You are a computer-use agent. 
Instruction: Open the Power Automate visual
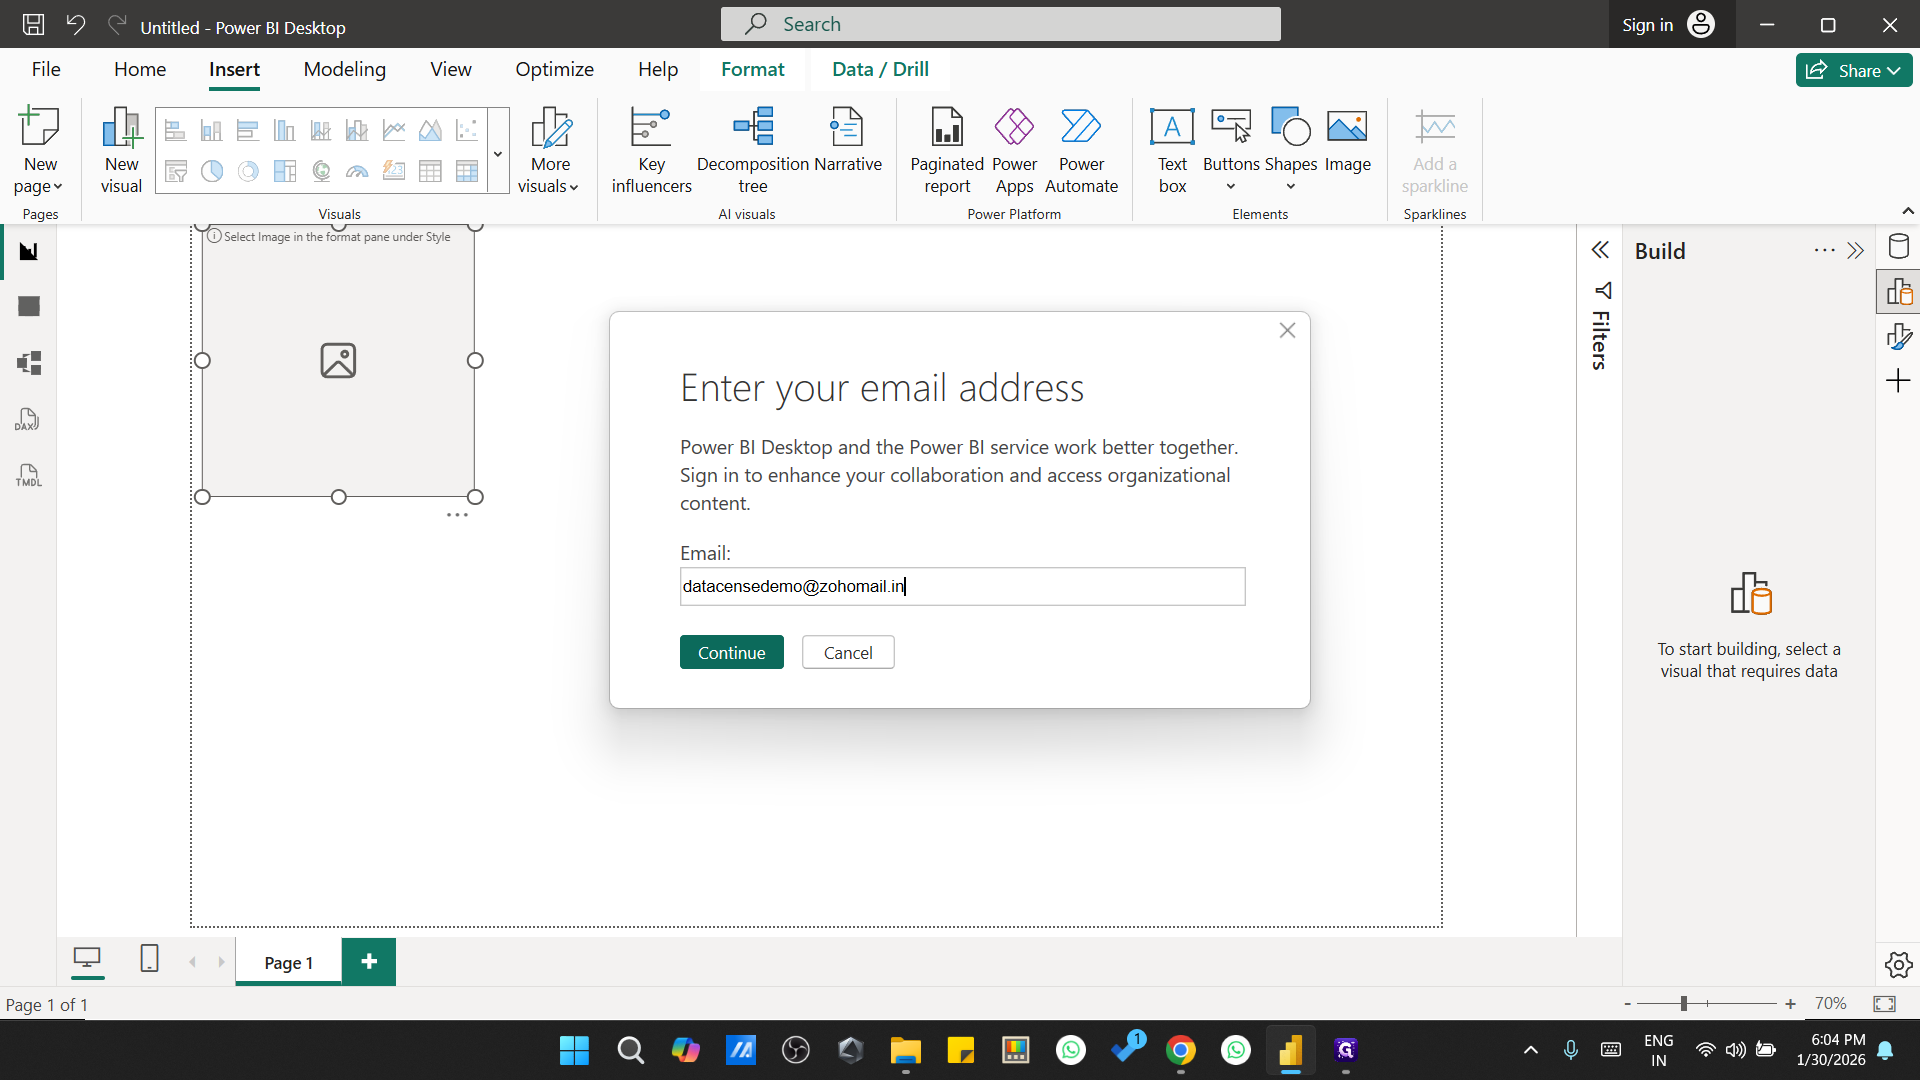point(1082,148)
